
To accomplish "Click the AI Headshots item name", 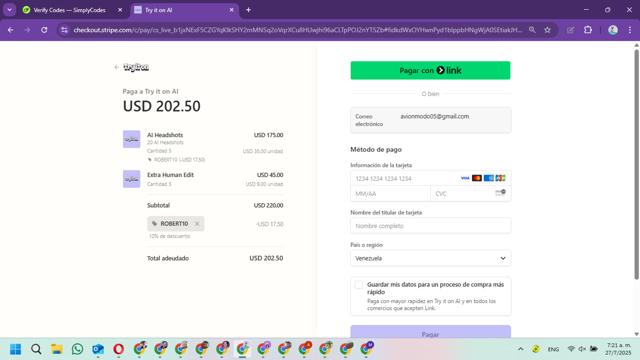I will [165, 135].
